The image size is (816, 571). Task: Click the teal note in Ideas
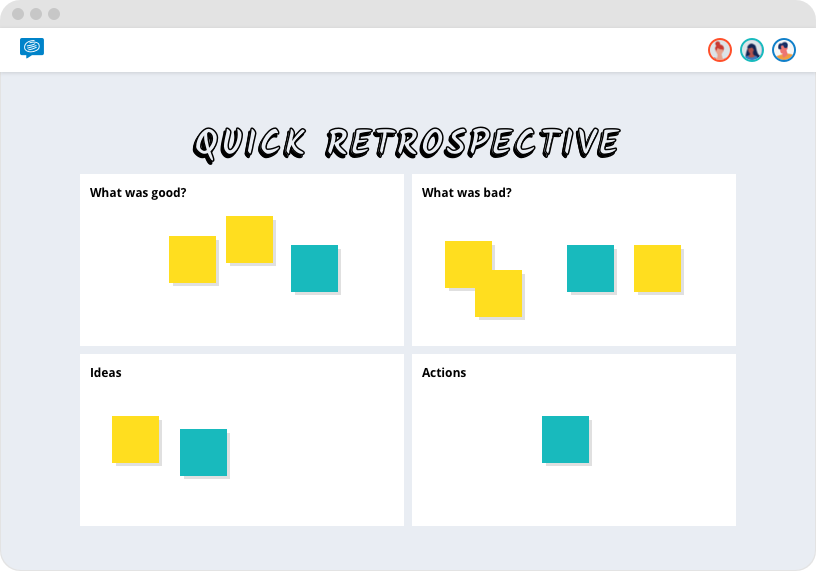point(203,452)
